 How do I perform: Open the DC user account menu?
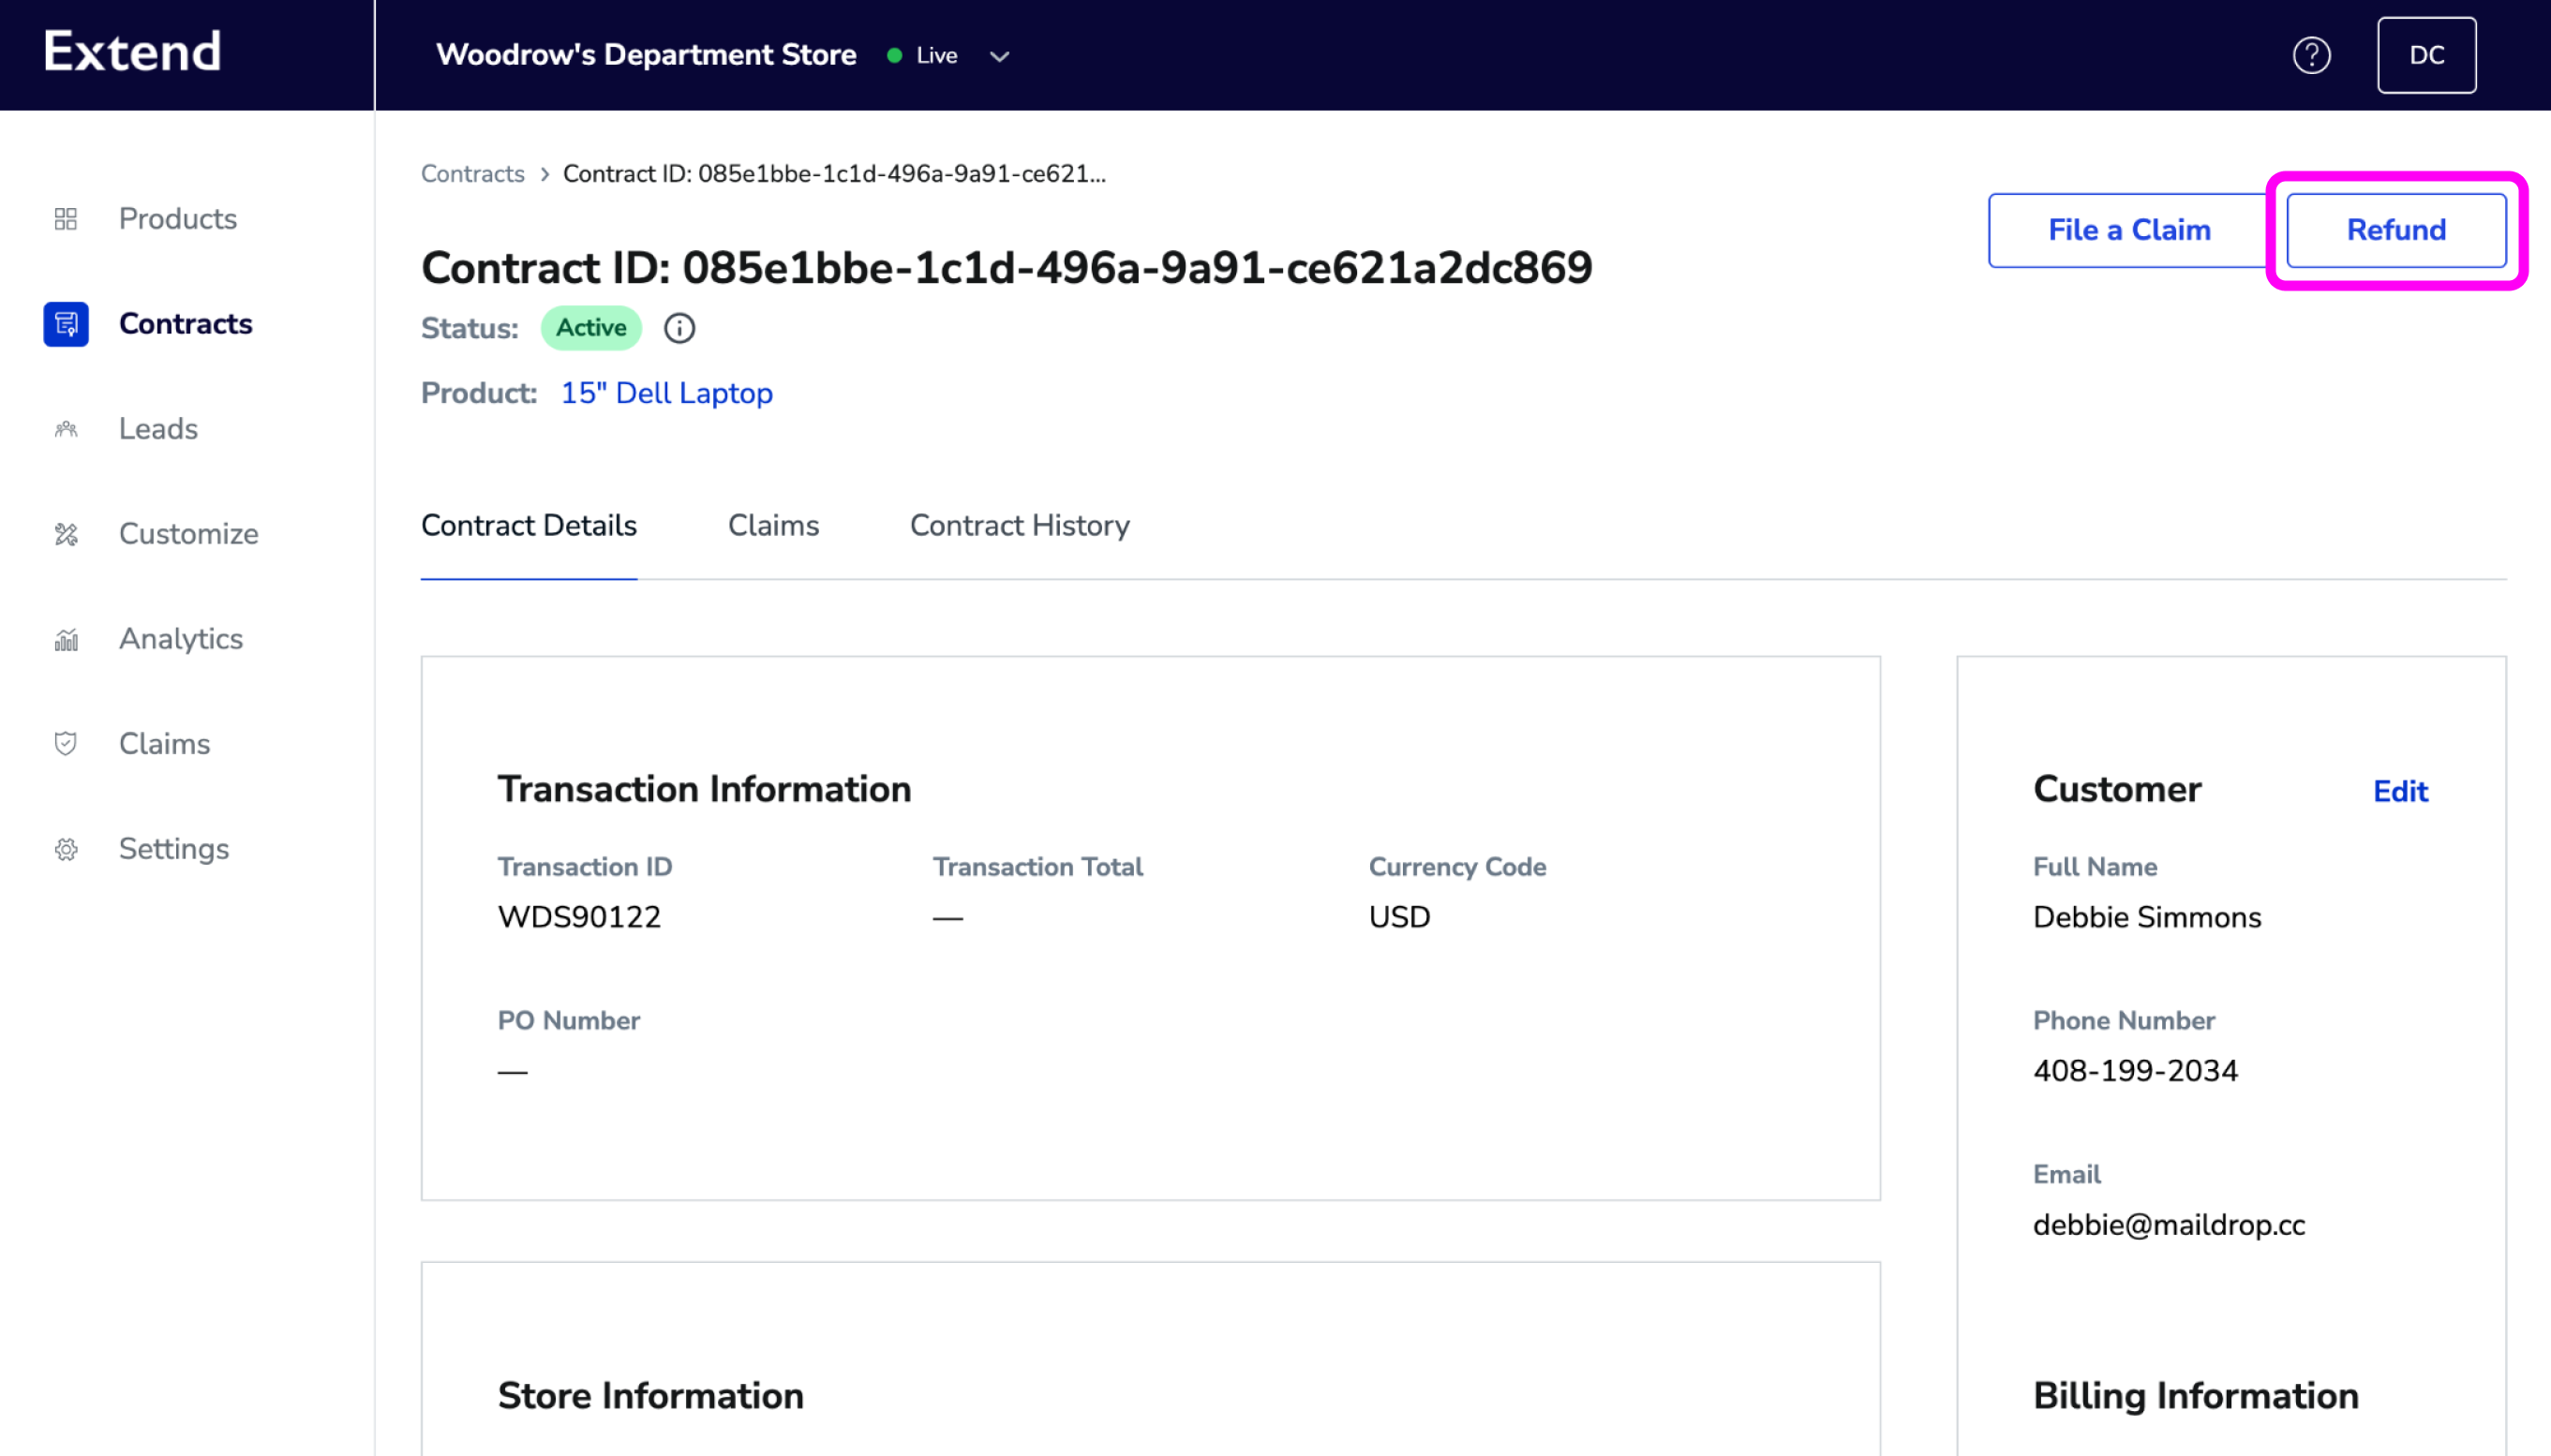2426,55
